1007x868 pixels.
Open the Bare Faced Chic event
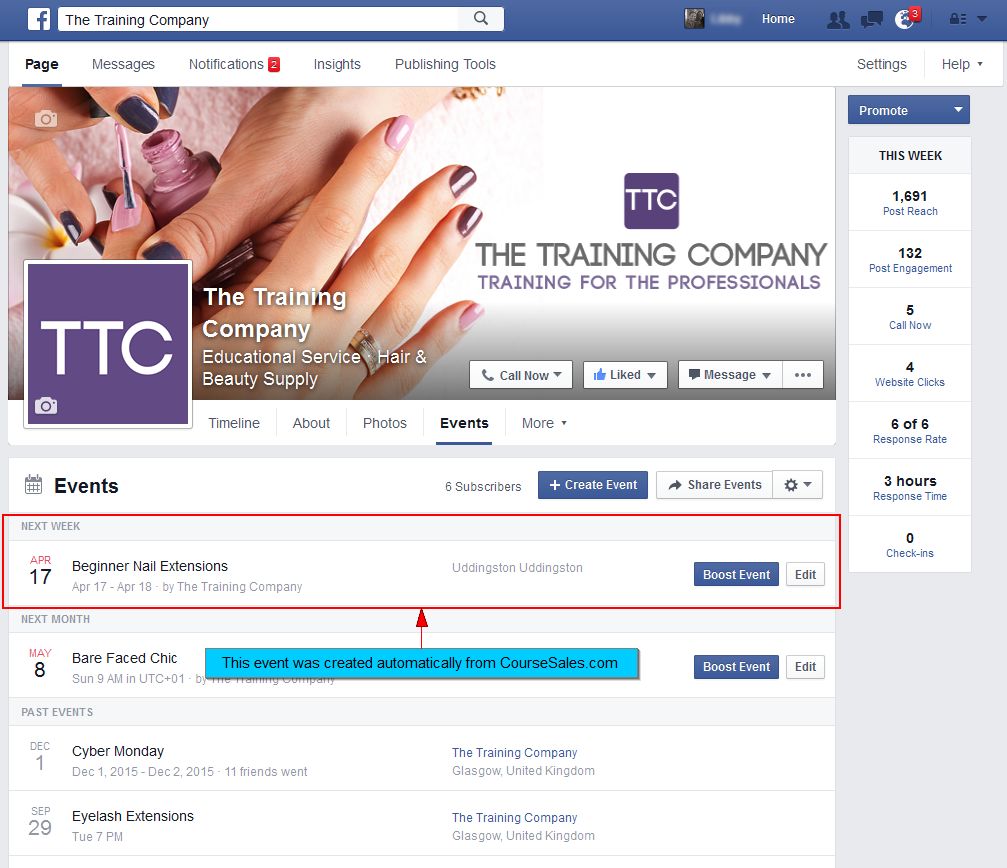125,658
